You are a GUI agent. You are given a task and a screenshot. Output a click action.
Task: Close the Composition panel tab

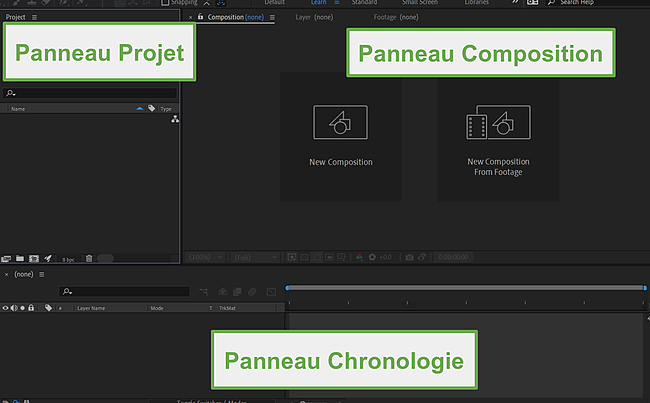(x=190, y=17)
